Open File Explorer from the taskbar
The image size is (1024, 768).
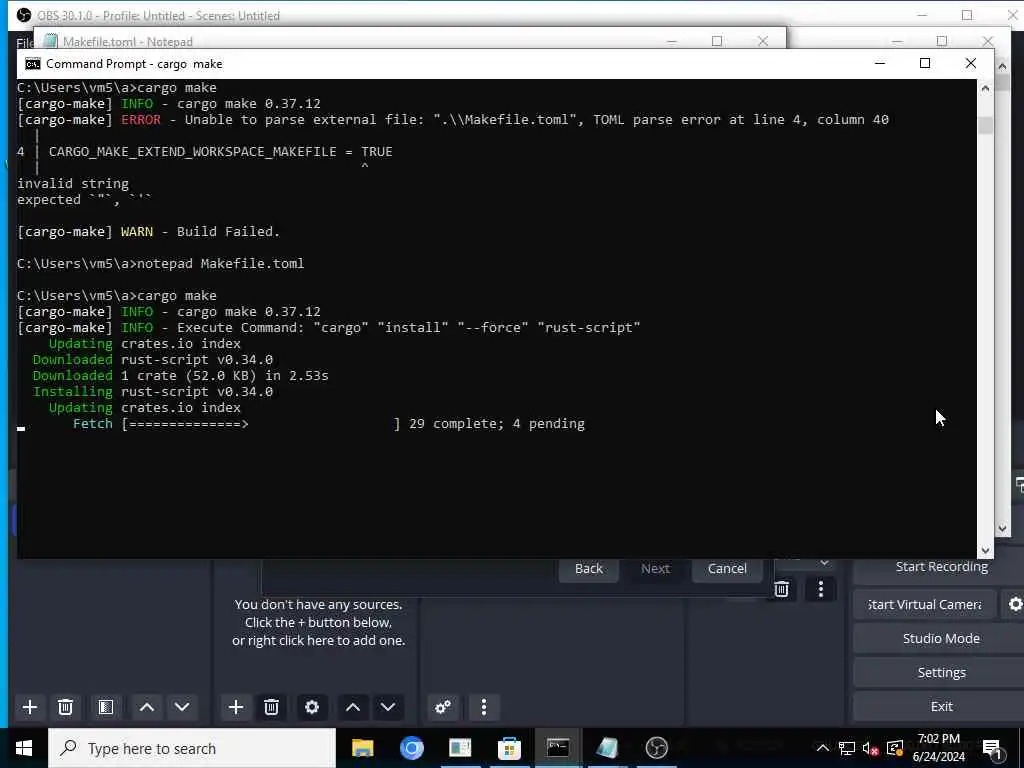tap(362, 748)
